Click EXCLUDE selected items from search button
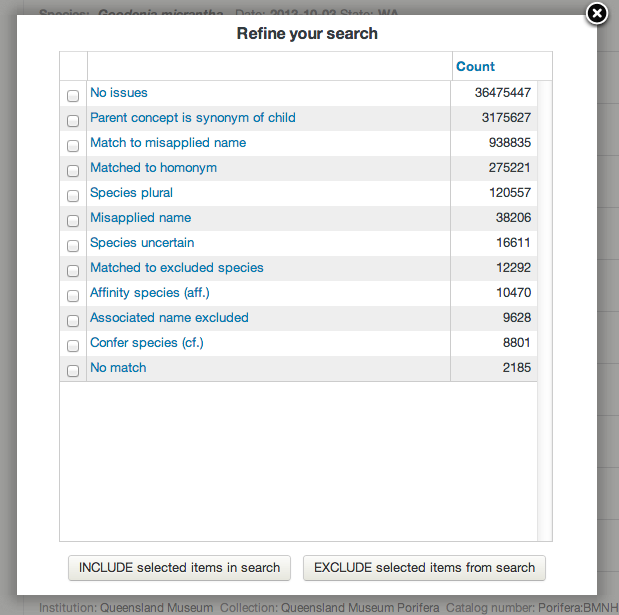Image resolution: width=619 pixels, height=615 pixels. tap(424, 567)
